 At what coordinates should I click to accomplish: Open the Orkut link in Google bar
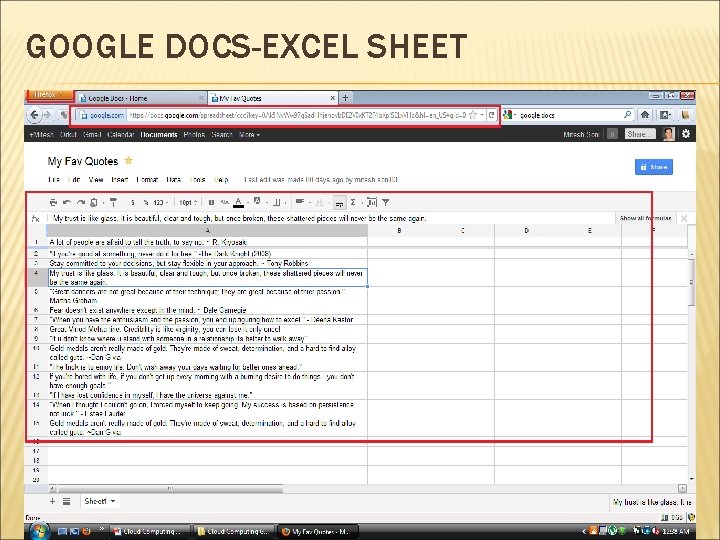pyautogui.click(x=68, y=135)
